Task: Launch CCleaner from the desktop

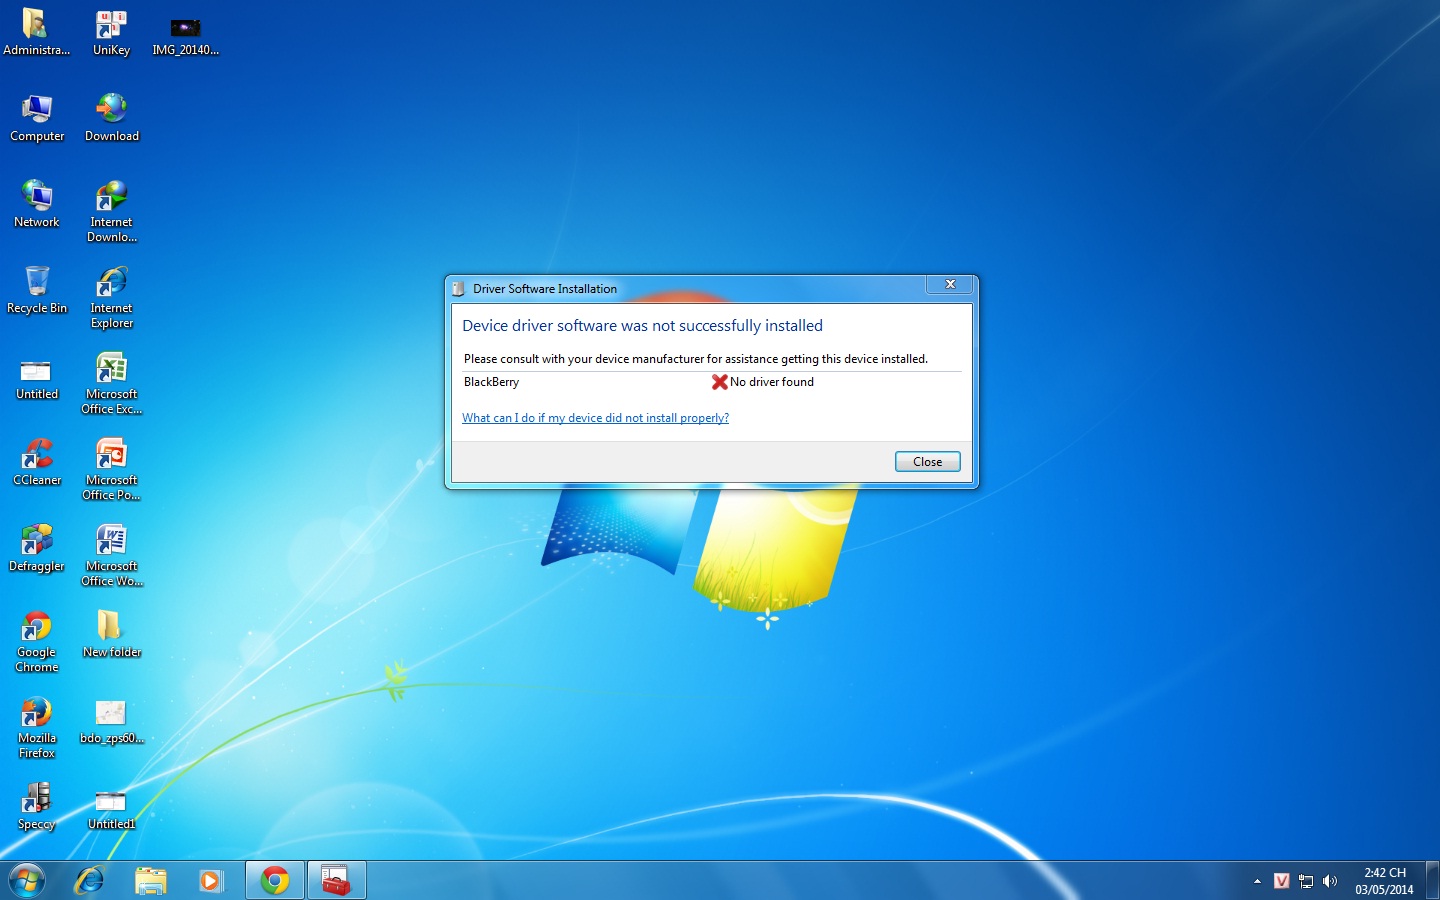Action: click(x=37, y=463)
